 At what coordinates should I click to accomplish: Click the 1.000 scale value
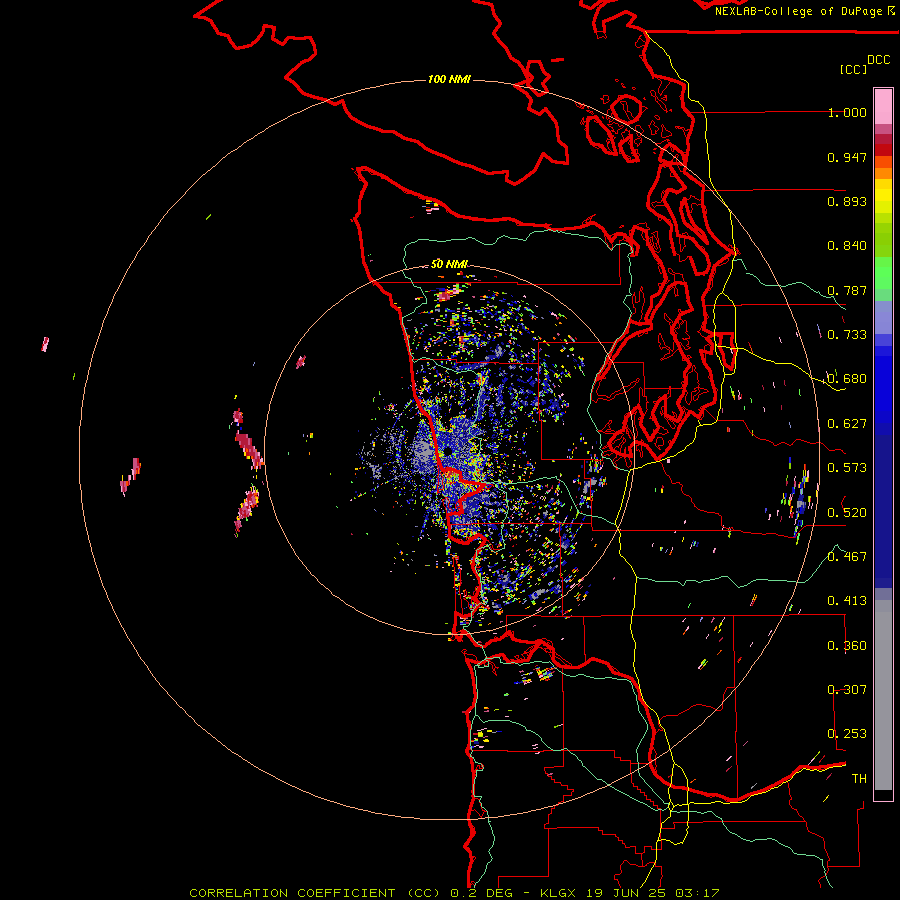click(847, 112)
